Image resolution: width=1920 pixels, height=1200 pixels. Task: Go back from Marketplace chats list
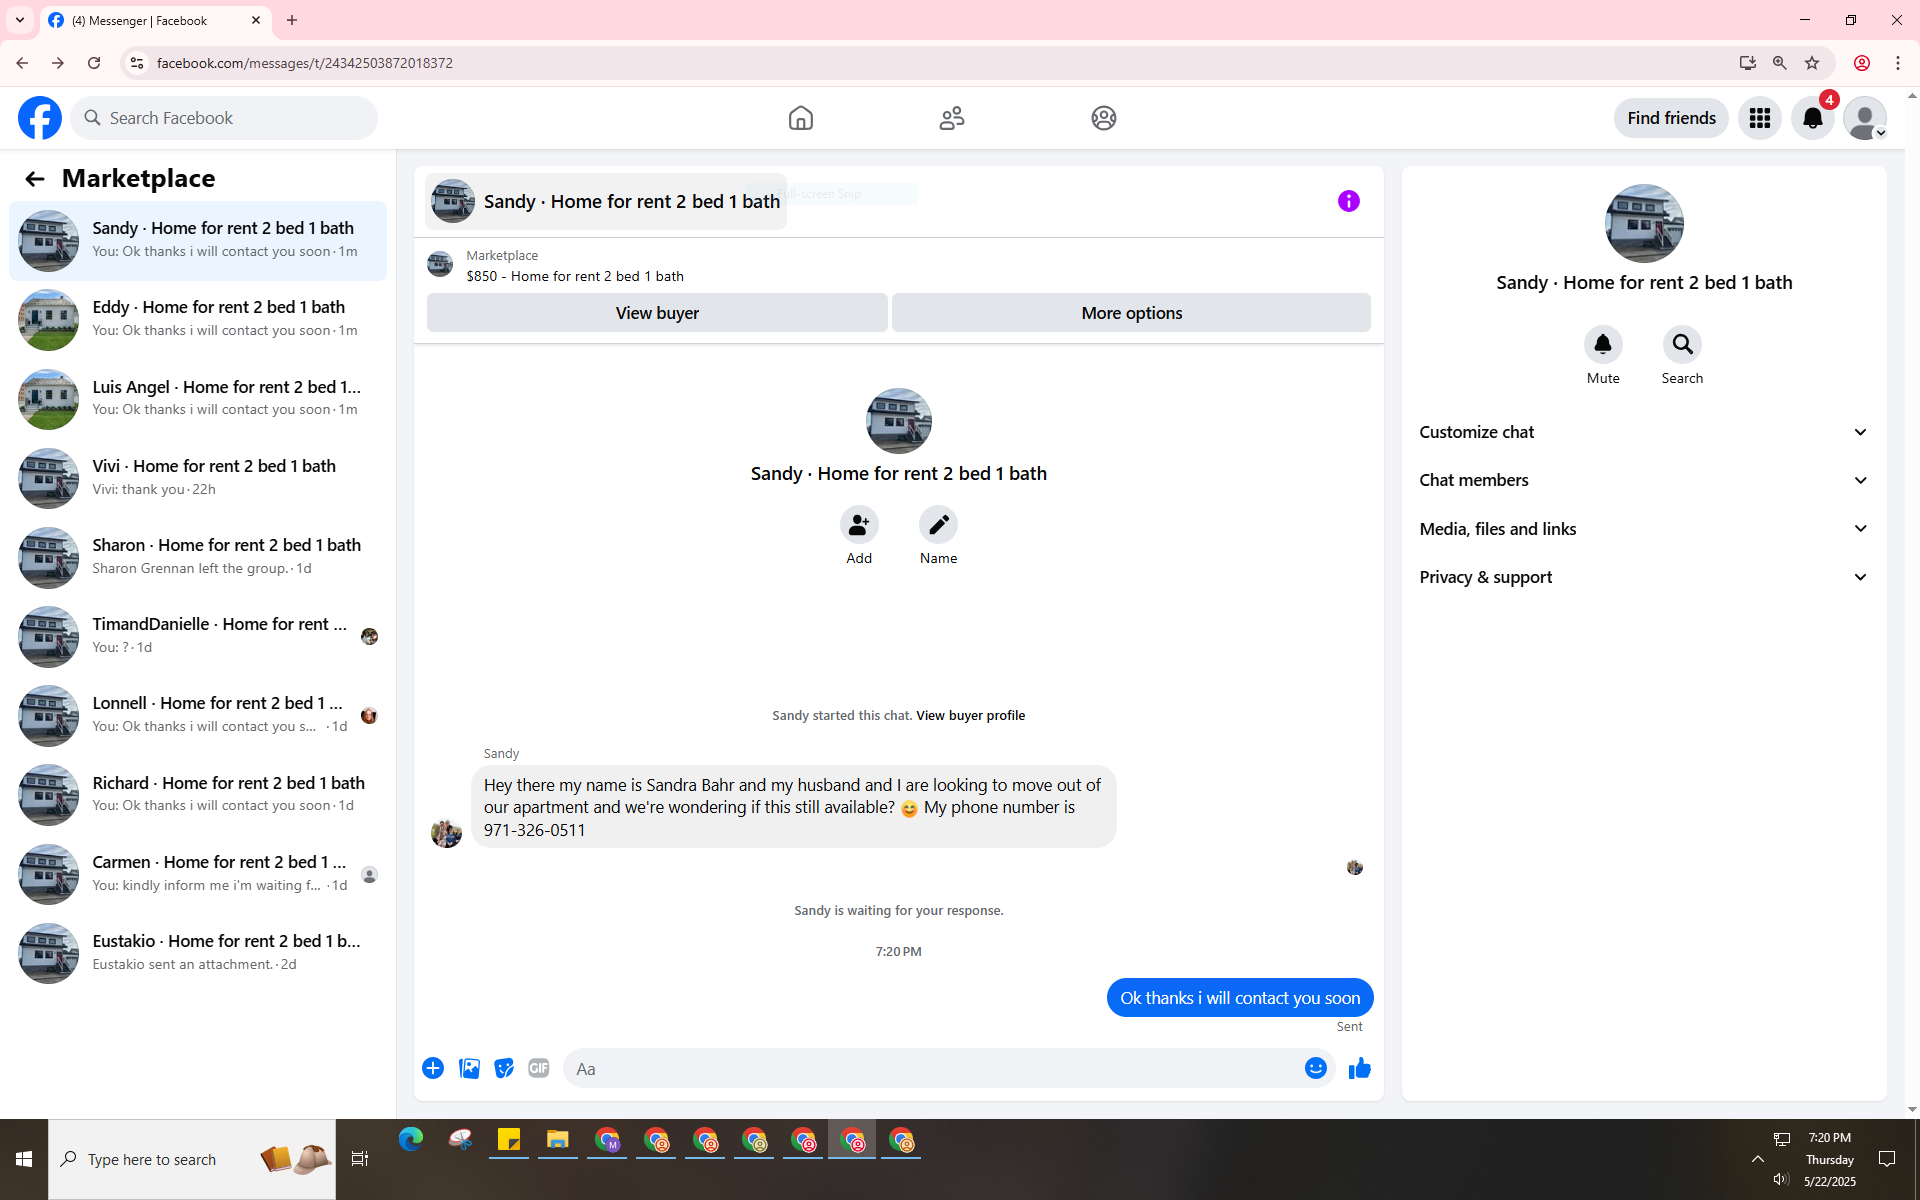(x=35, y=179)
